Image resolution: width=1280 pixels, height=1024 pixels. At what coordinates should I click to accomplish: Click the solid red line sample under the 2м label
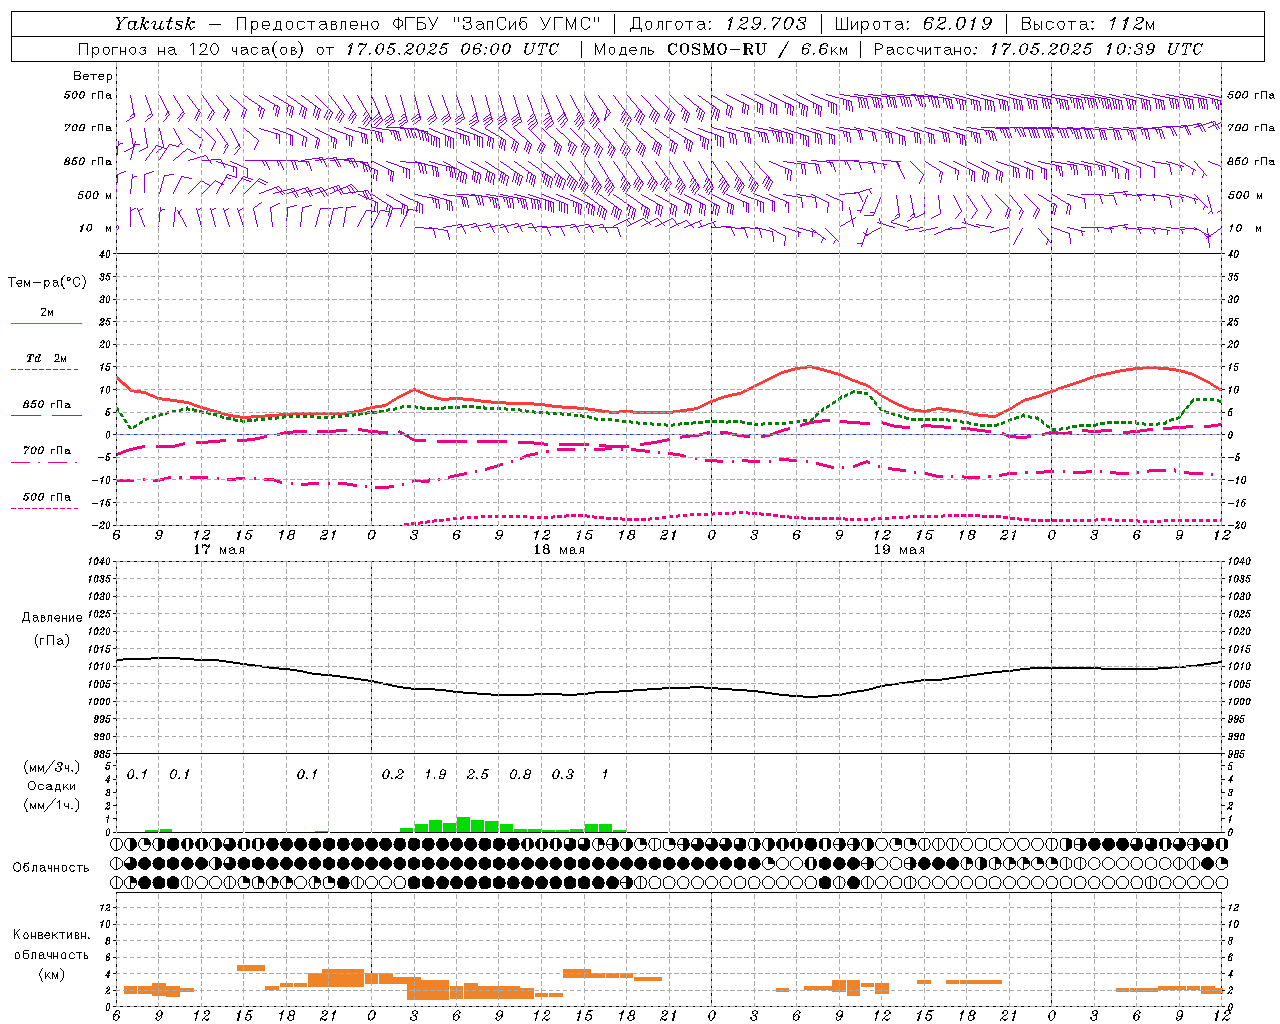(46, 324)
